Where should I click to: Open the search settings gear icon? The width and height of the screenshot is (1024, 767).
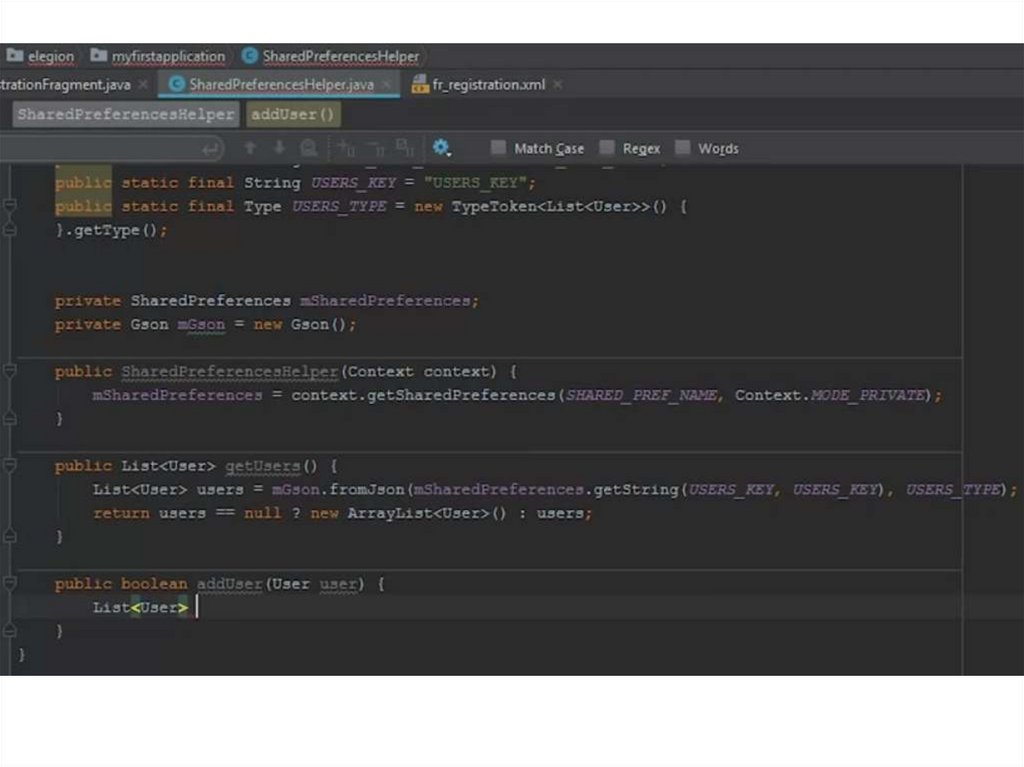[x=441, y=148]
